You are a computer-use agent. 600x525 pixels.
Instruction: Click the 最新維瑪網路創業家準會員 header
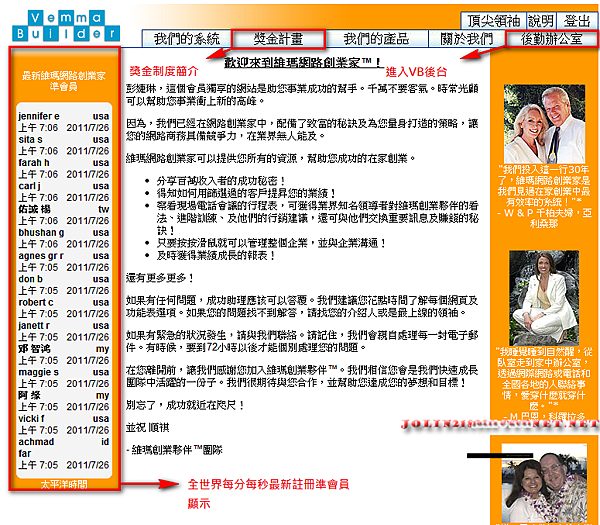(64, 81)
